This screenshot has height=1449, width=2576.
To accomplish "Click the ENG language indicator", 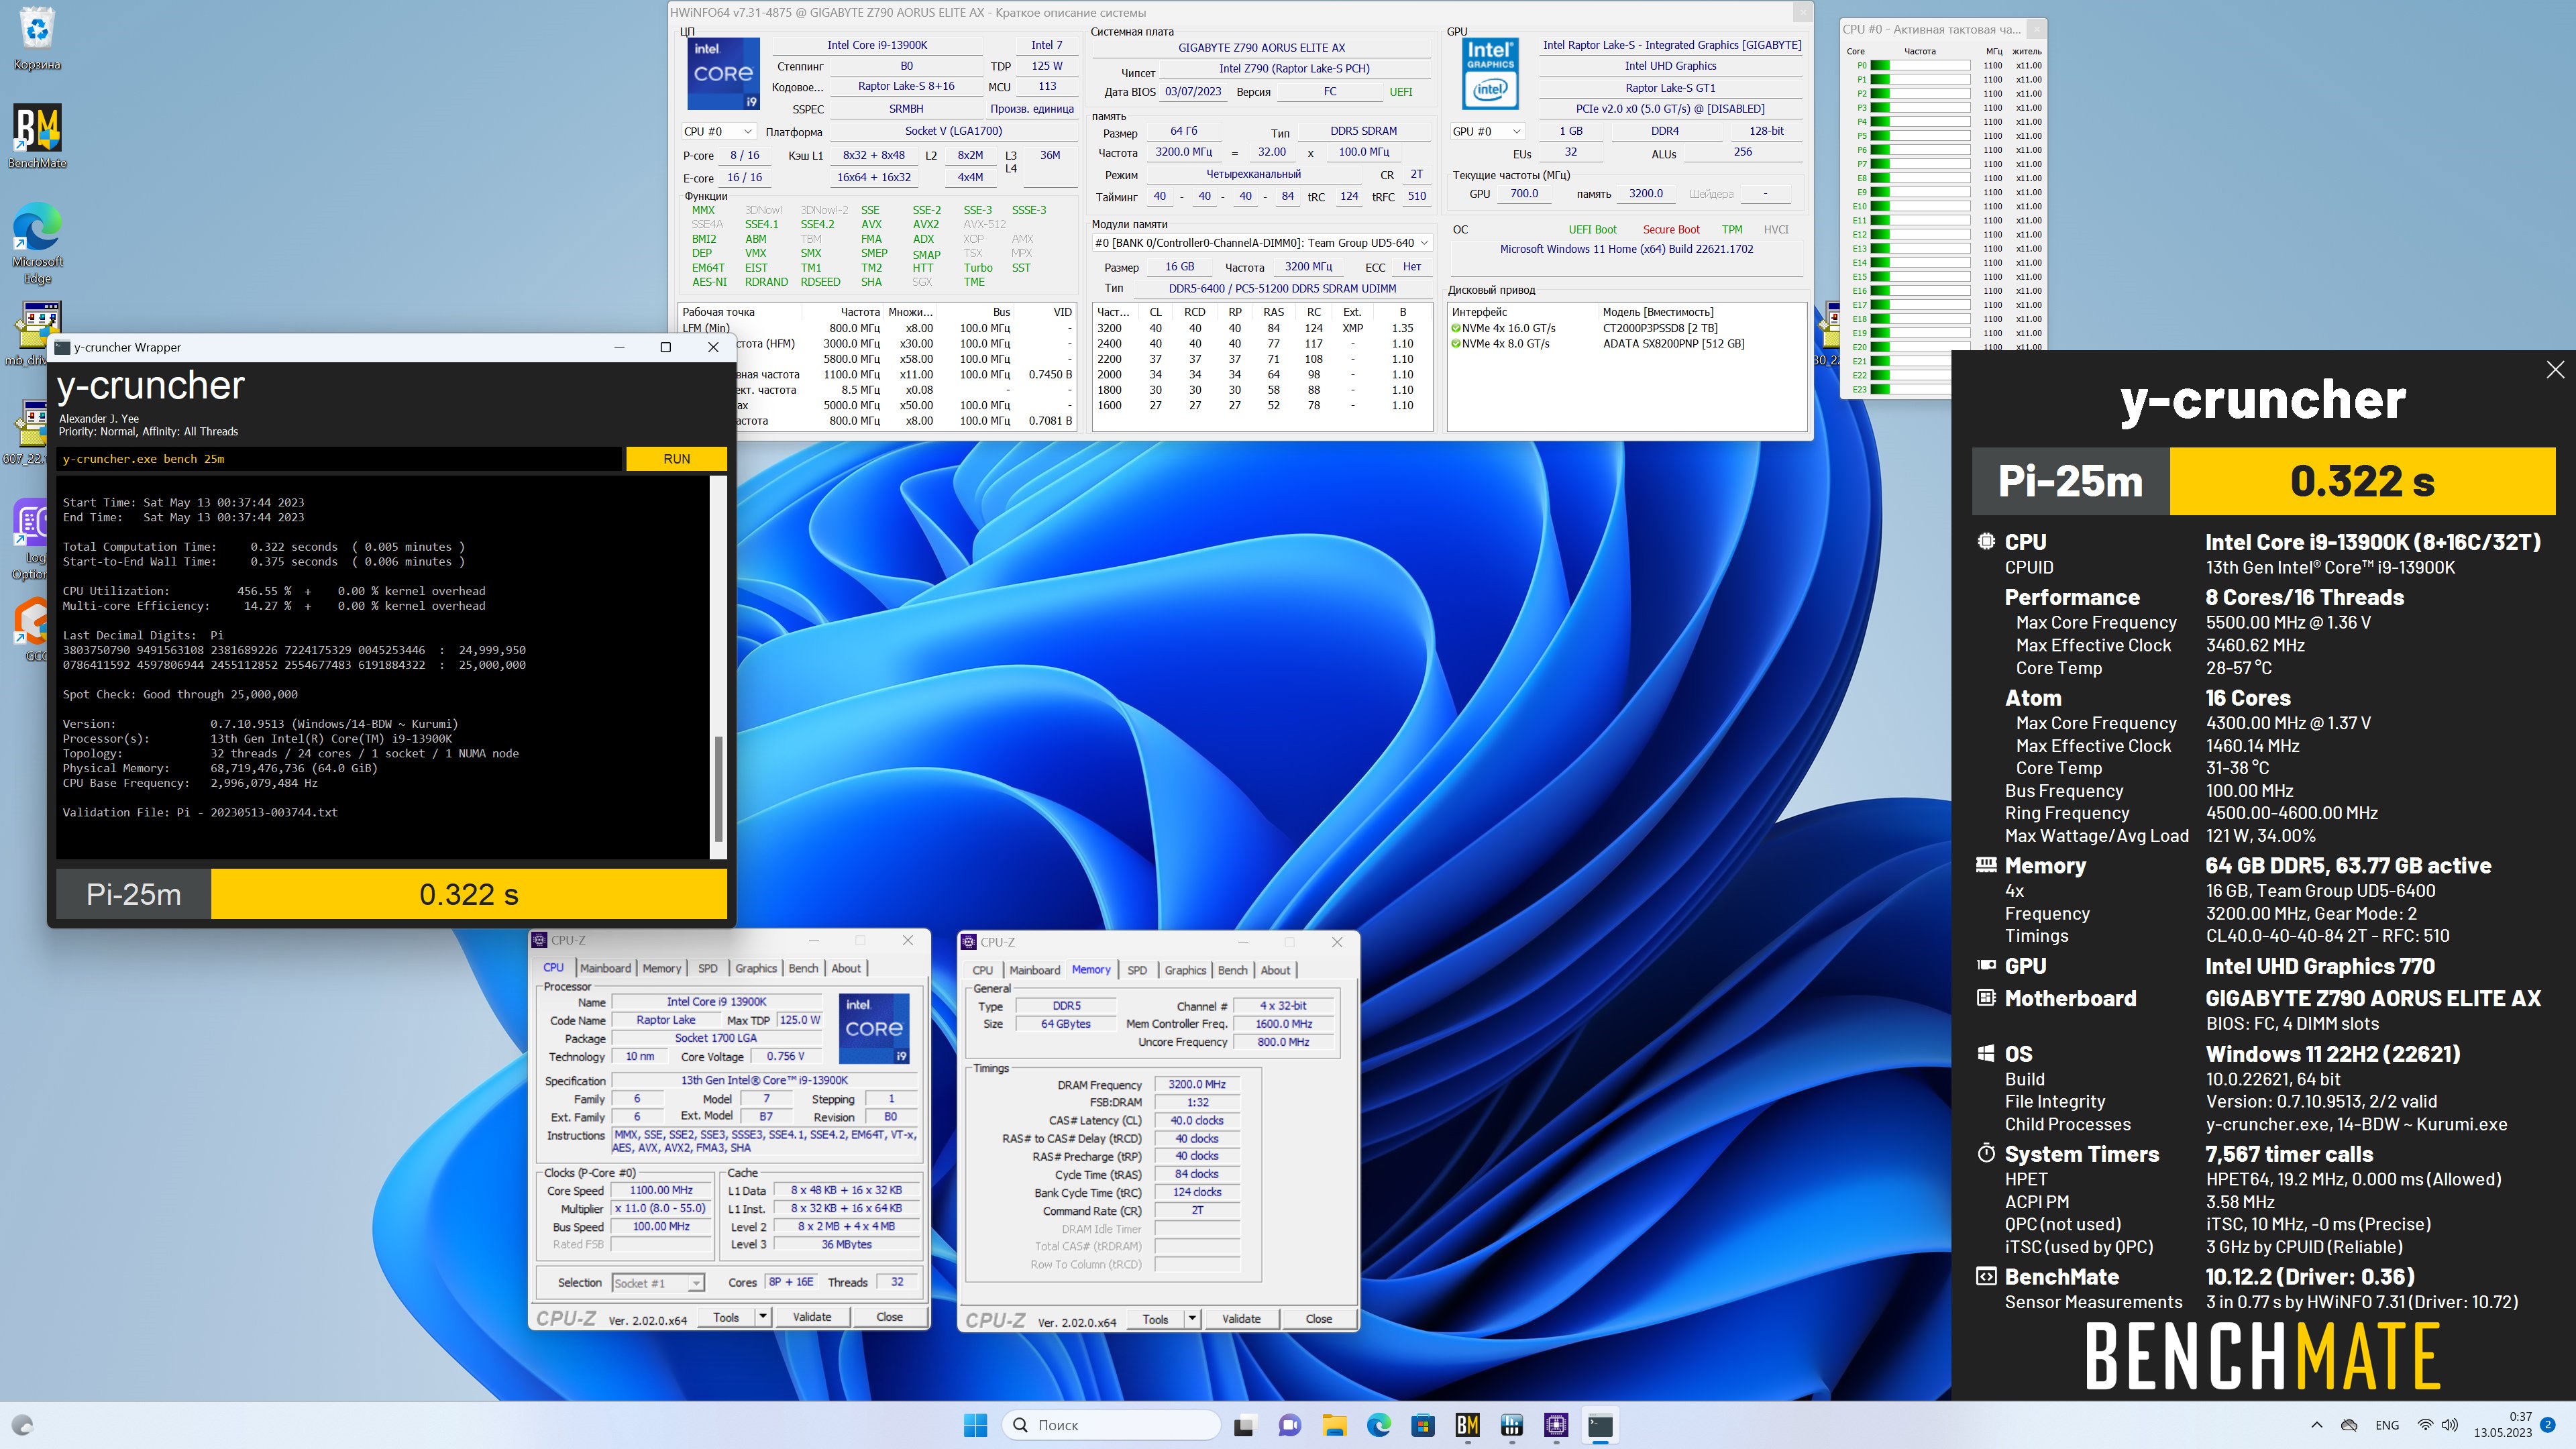I will pos(2387,1425).
